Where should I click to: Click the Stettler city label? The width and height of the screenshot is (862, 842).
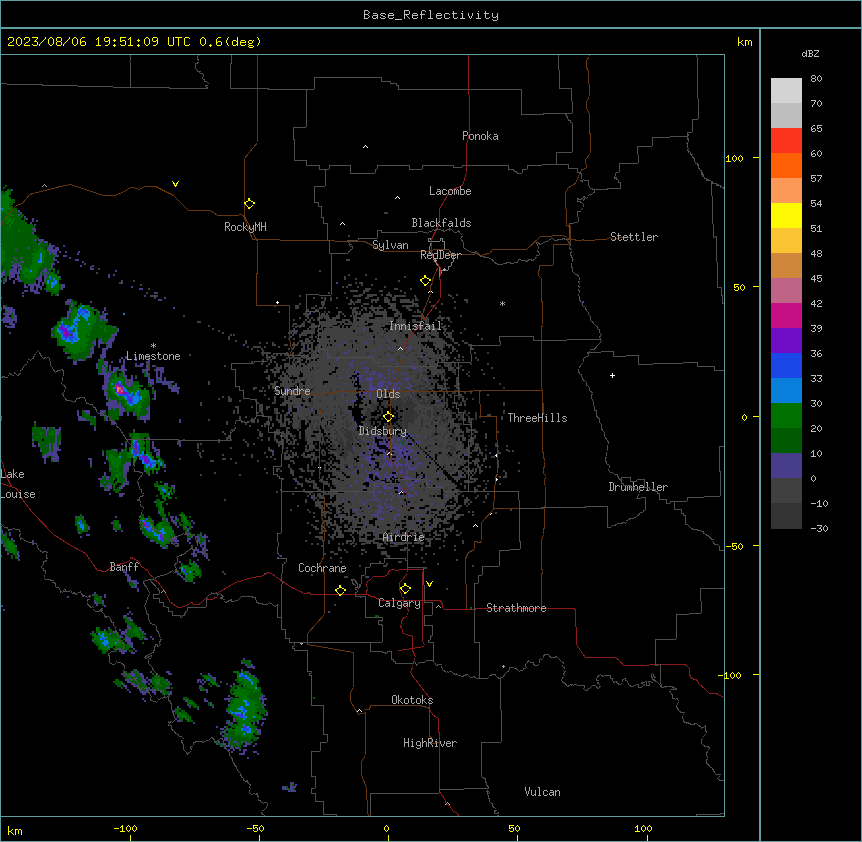pos(634,237)
